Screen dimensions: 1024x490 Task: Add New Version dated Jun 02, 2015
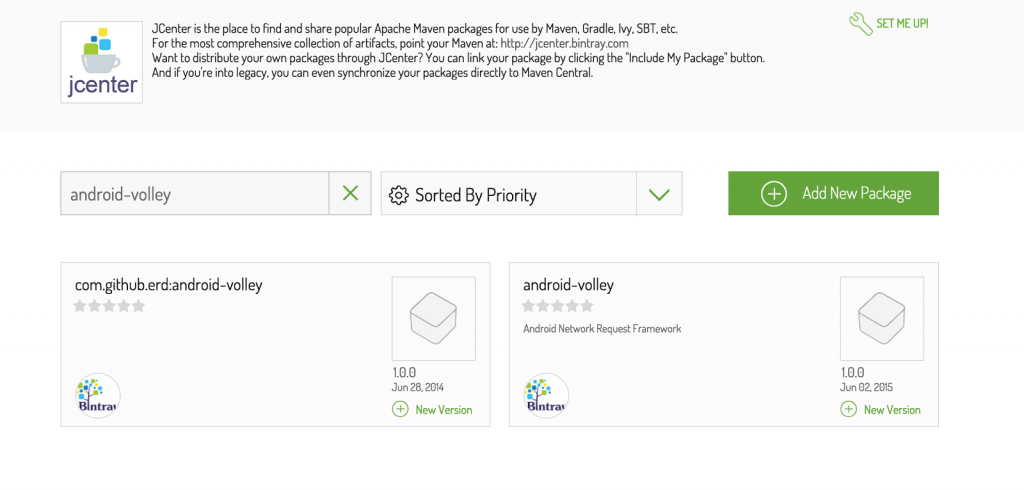tap(881, 409)
